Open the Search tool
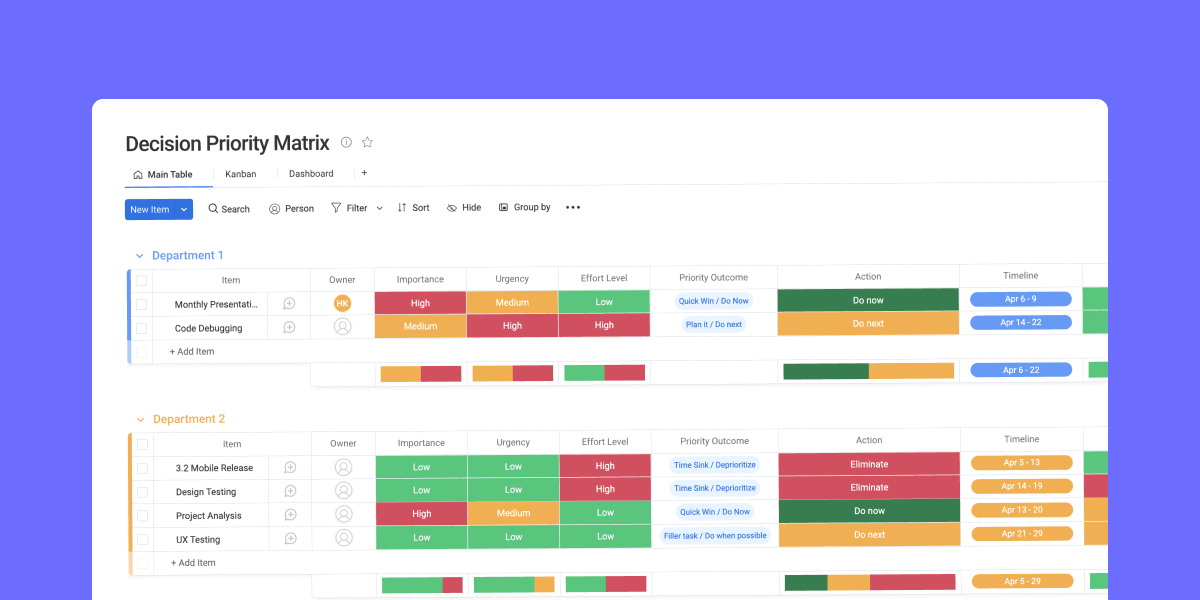This screenshot has width=1200, height=600. point(229,209)
